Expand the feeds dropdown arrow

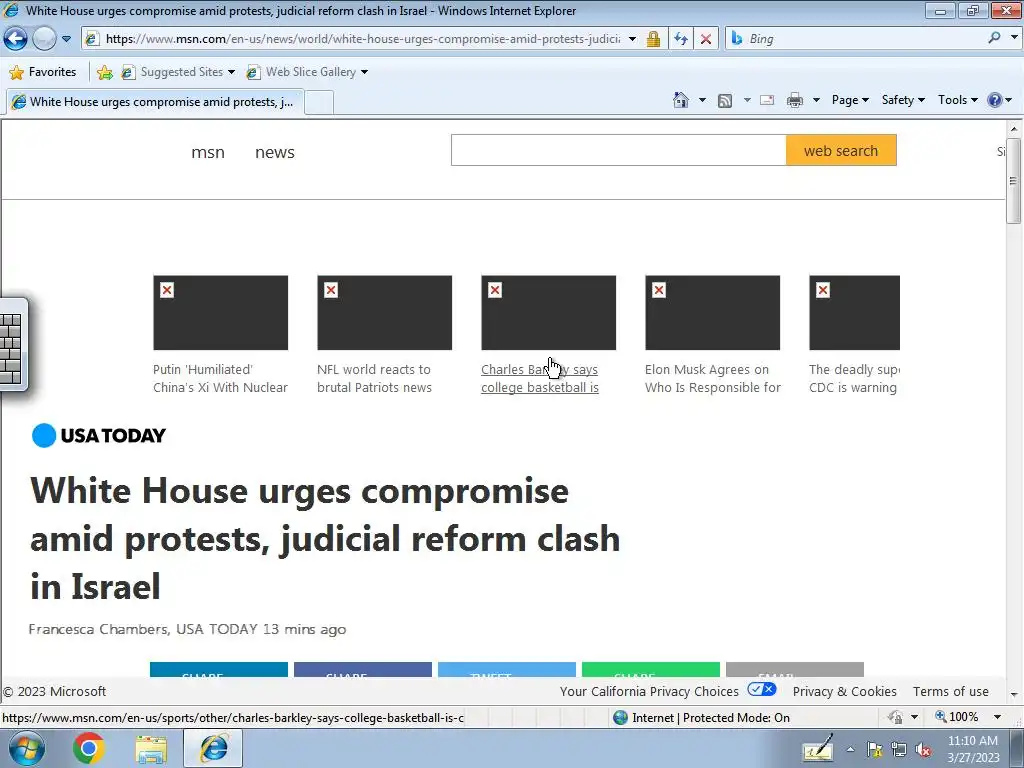click(747, 100)
